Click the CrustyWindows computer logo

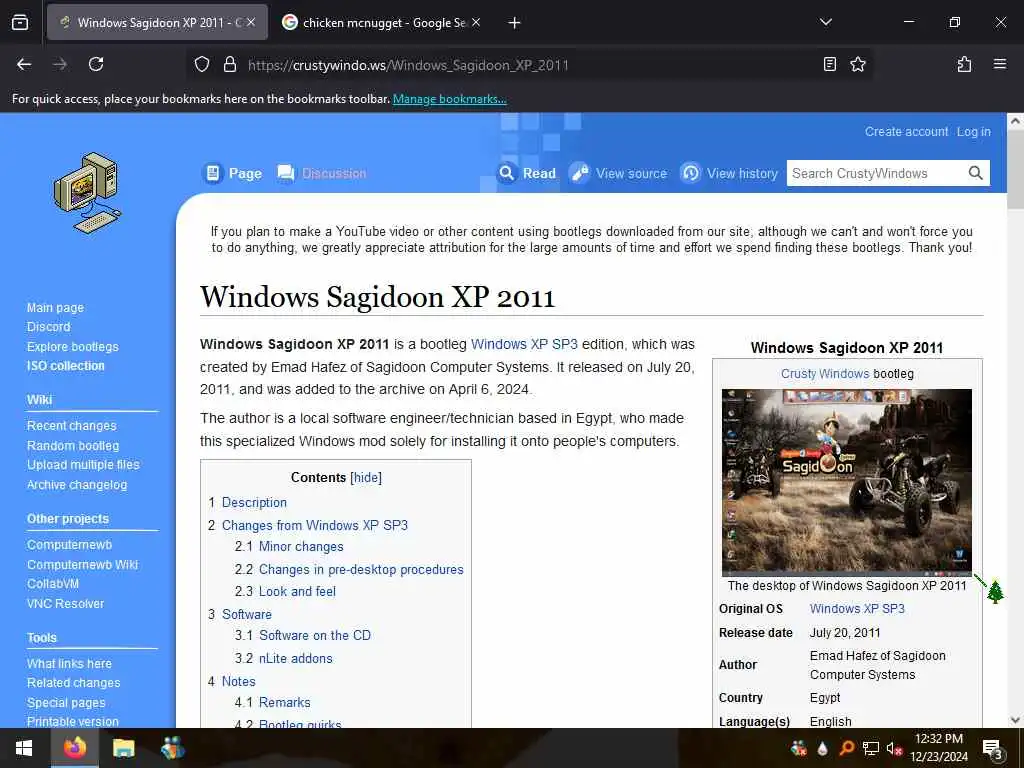tap(87, 193)
